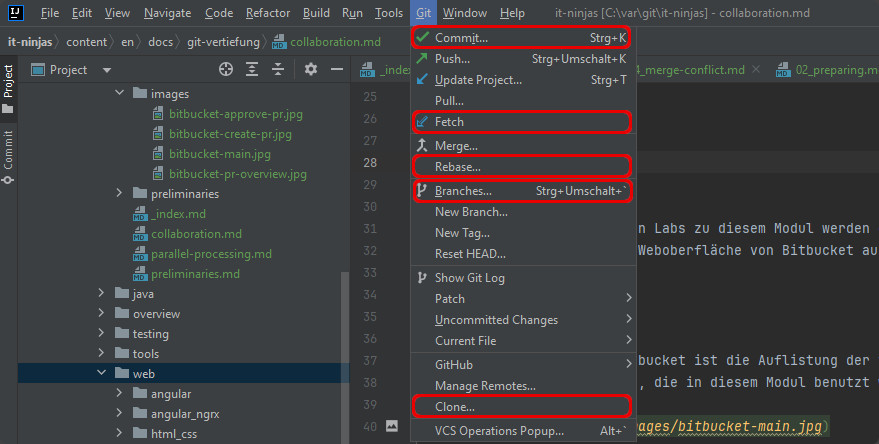Screen dimensions: 879x444
Task: Expand the testing folder
Action: pyautogui.click(x=101, y=333)
